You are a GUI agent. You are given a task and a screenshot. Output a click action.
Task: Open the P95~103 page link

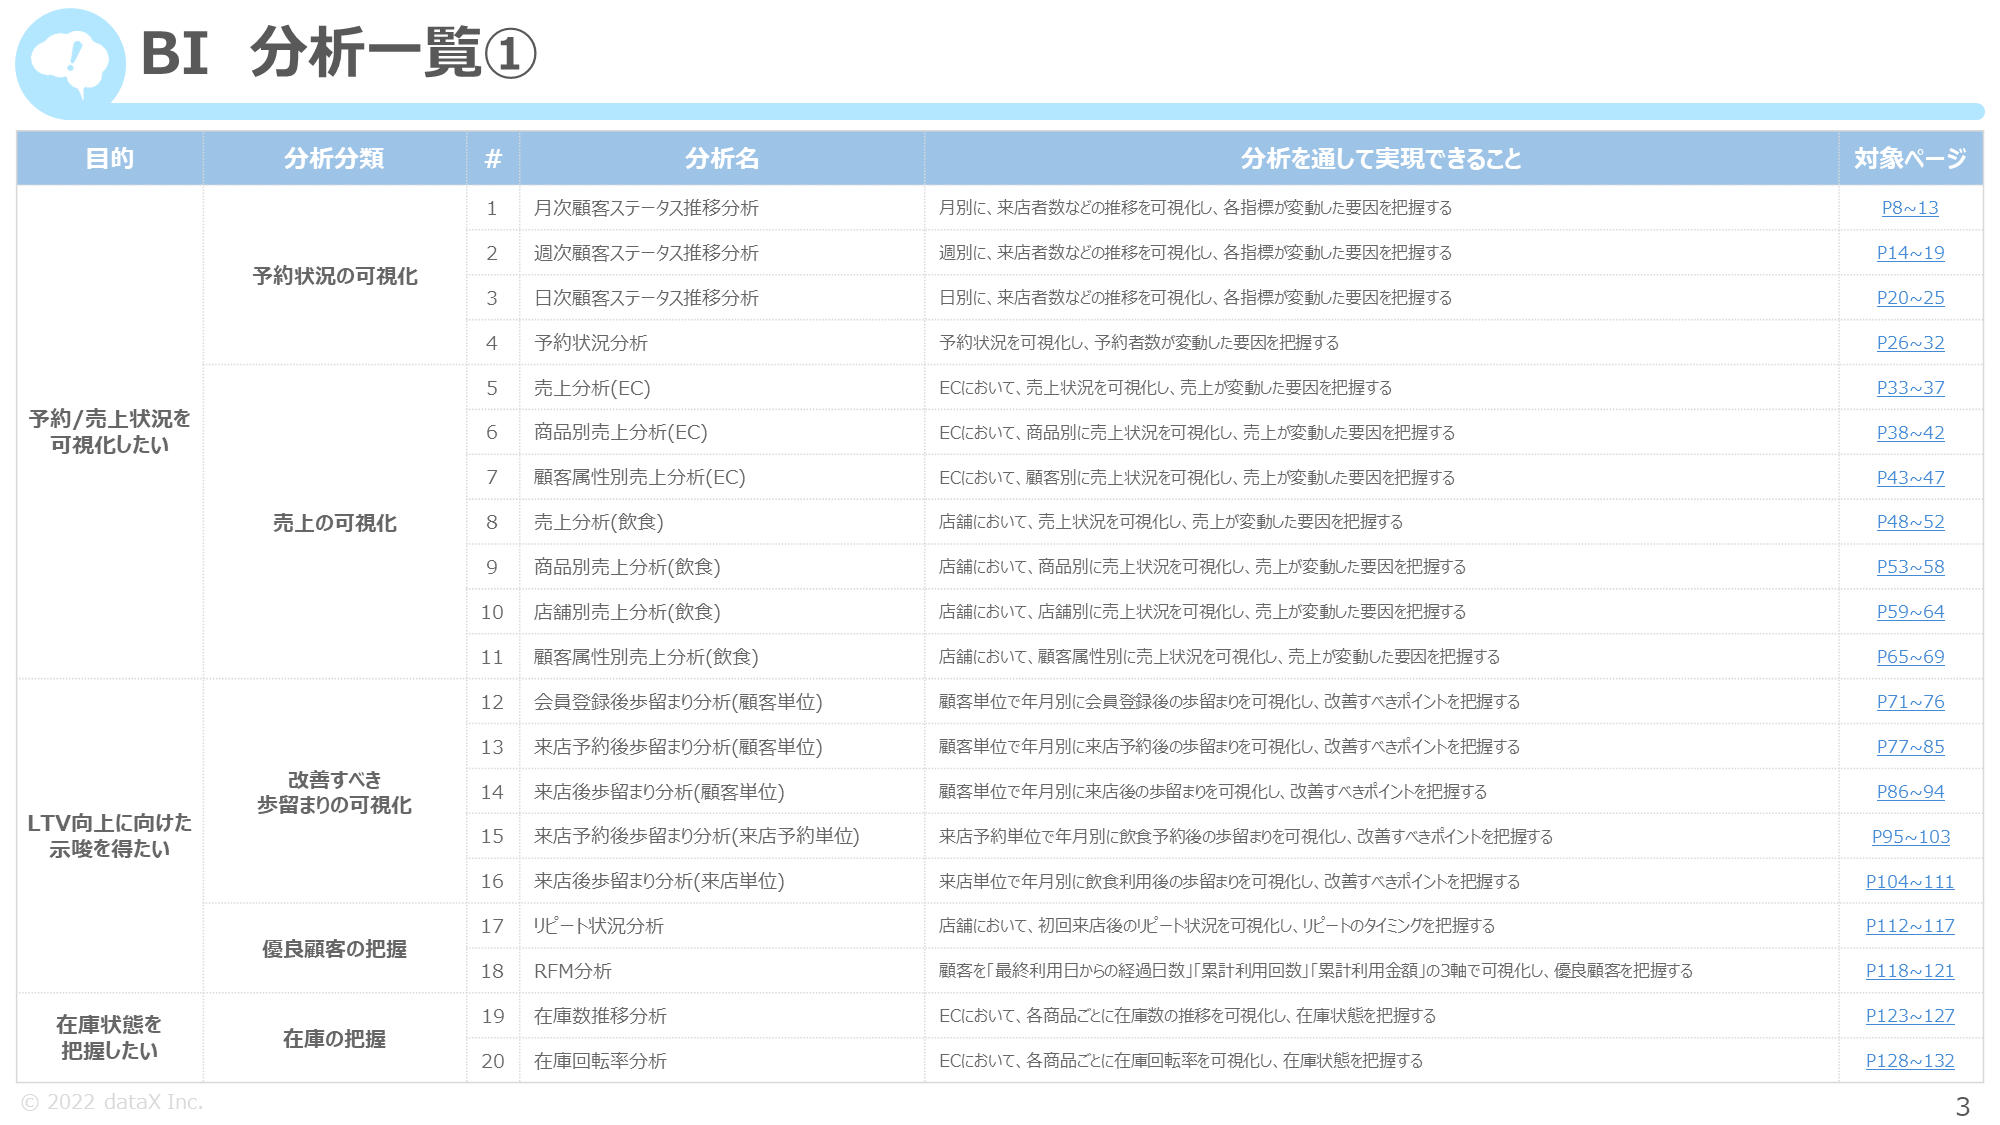(1910, 837)
